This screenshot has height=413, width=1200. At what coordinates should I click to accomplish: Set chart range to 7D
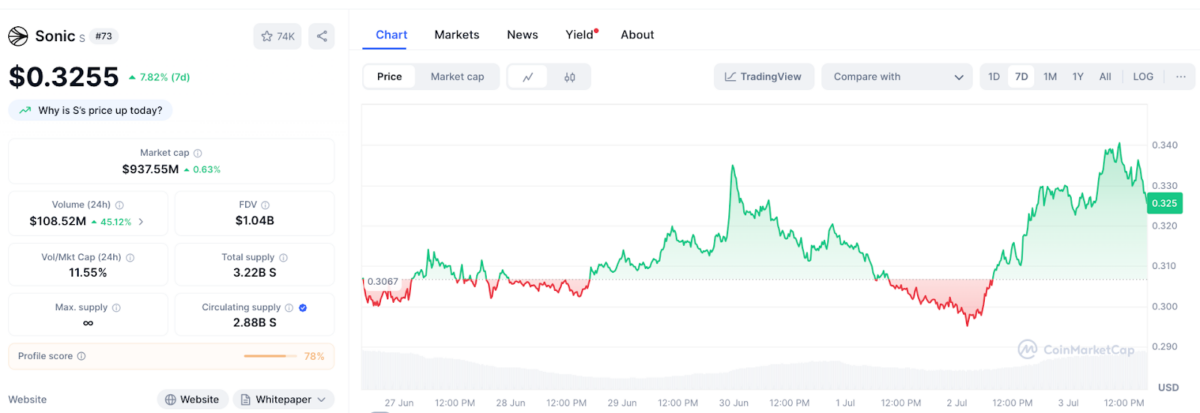pyautogui.click(x=1021, y=77)
